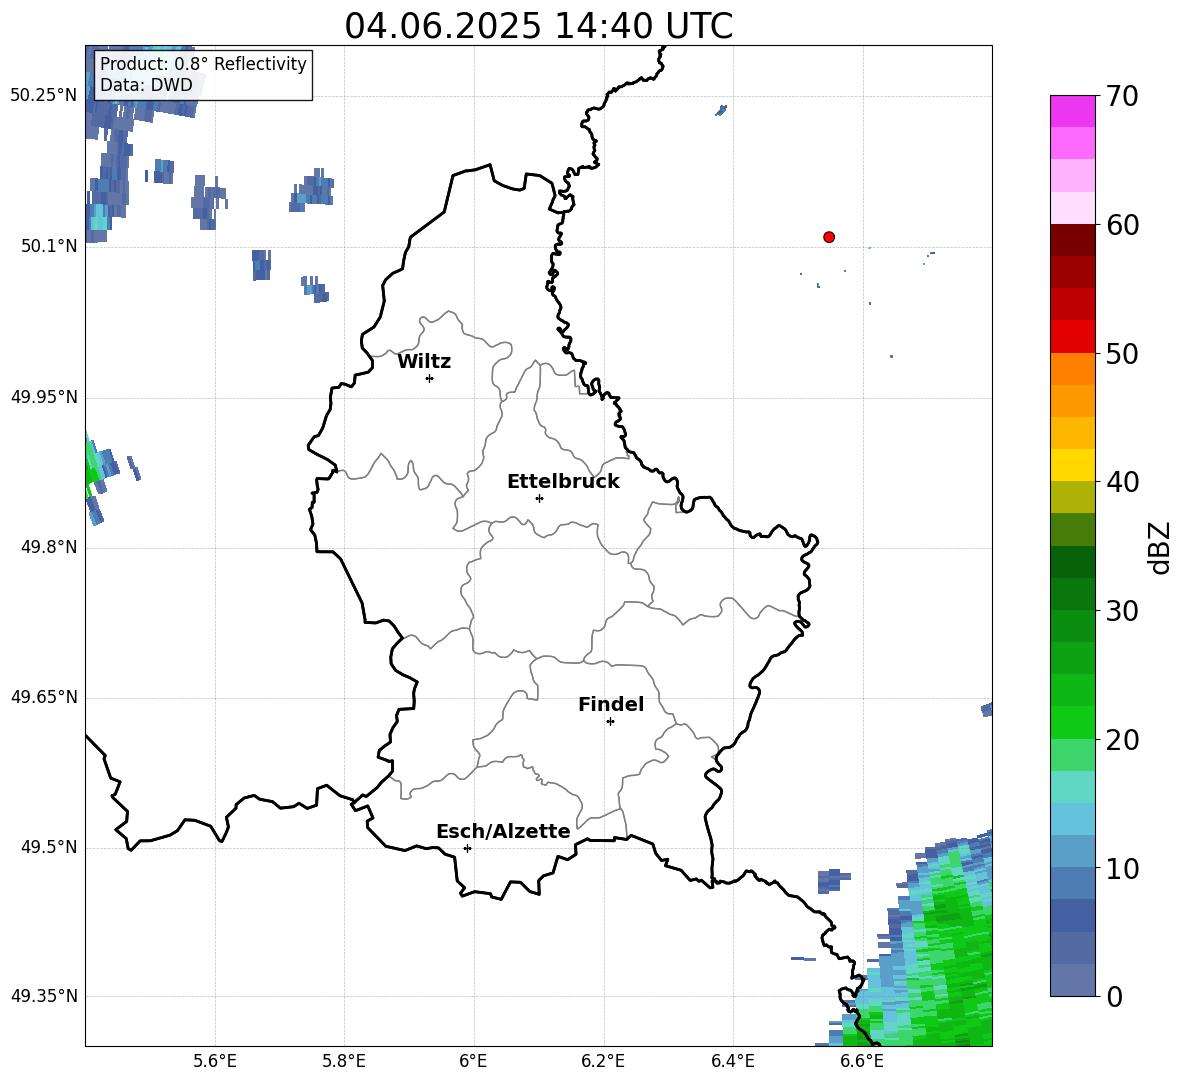
Task: Click colorbar tick value 50
Action: (1122, 353)
